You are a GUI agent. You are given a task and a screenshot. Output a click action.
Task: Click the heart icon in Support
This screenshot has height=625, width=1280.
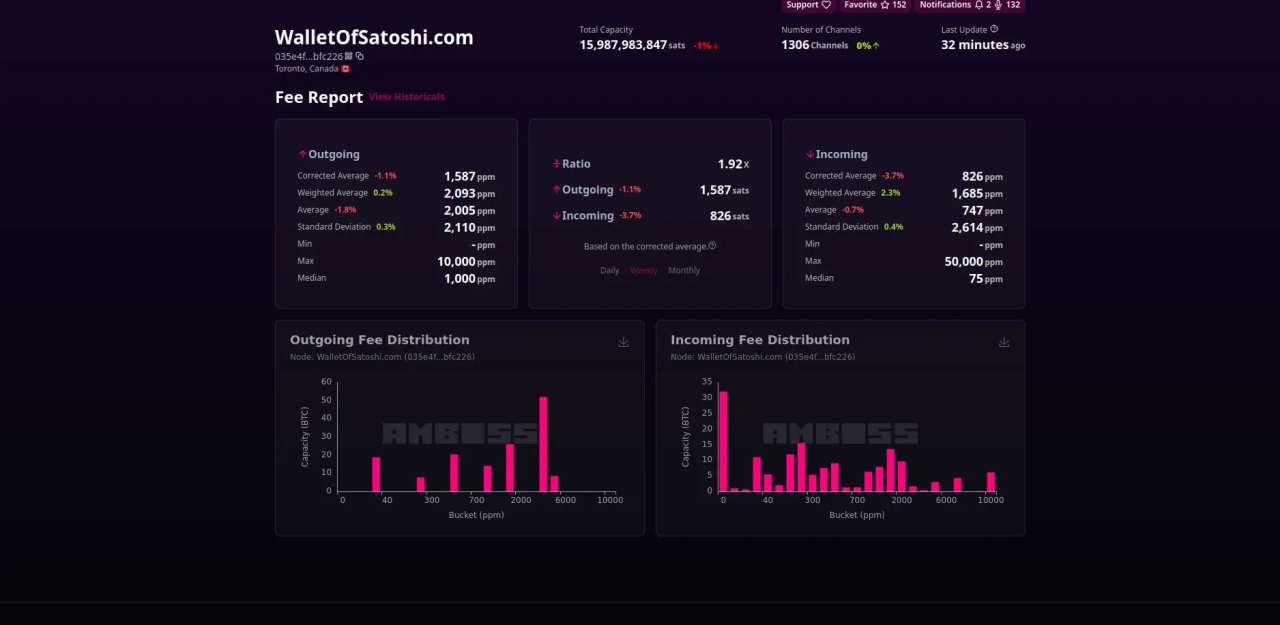point(825,5)
